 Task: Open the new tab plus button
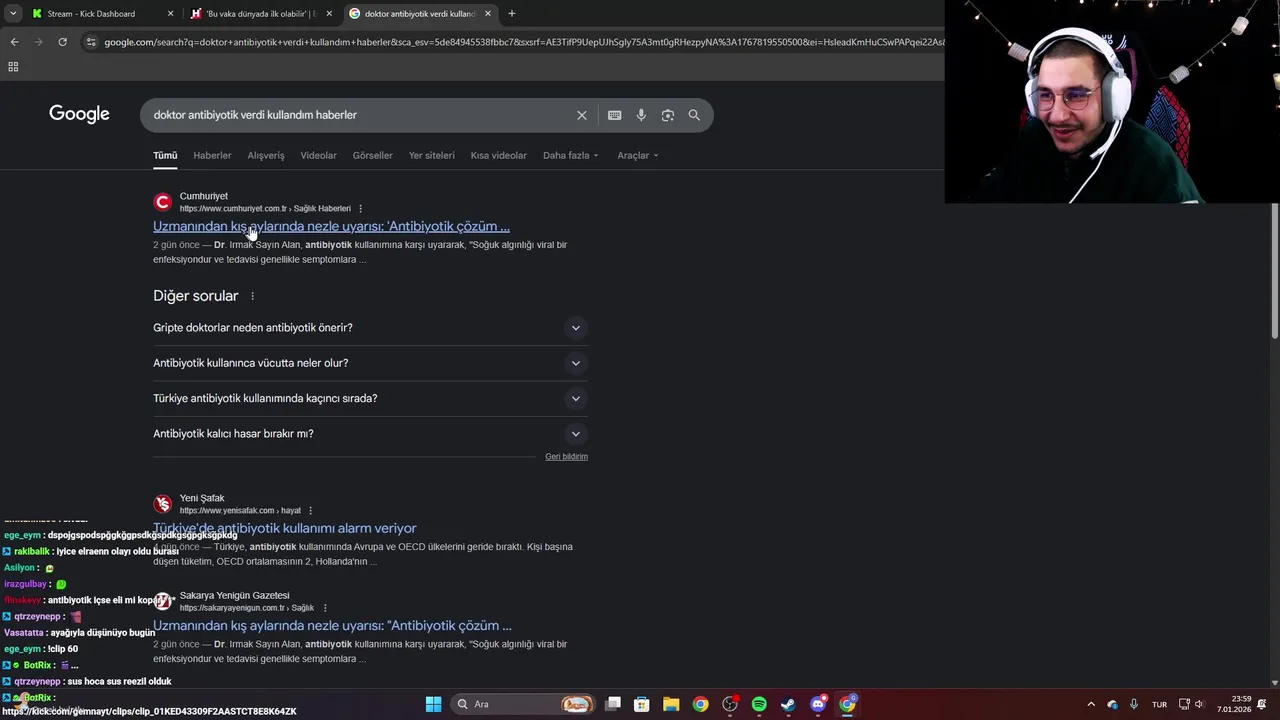[512, 14]
